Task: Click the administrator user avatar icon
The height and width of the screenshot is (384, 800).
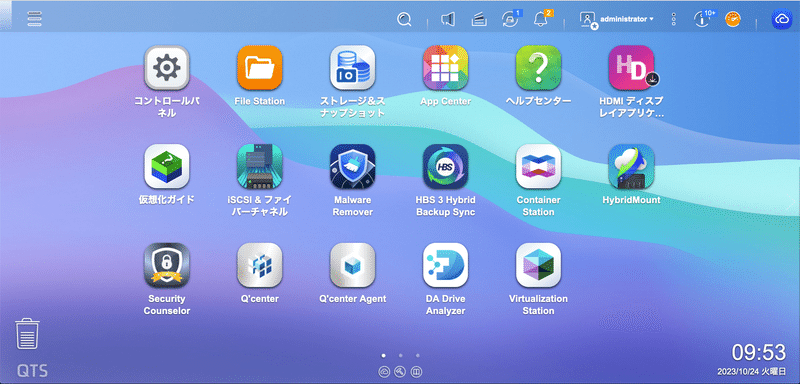Action: click(x=588, y=20)
